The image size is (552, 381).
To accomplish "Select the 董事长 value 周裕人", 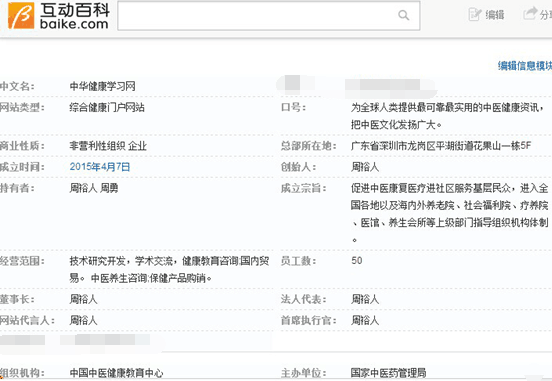I will 83,299.
